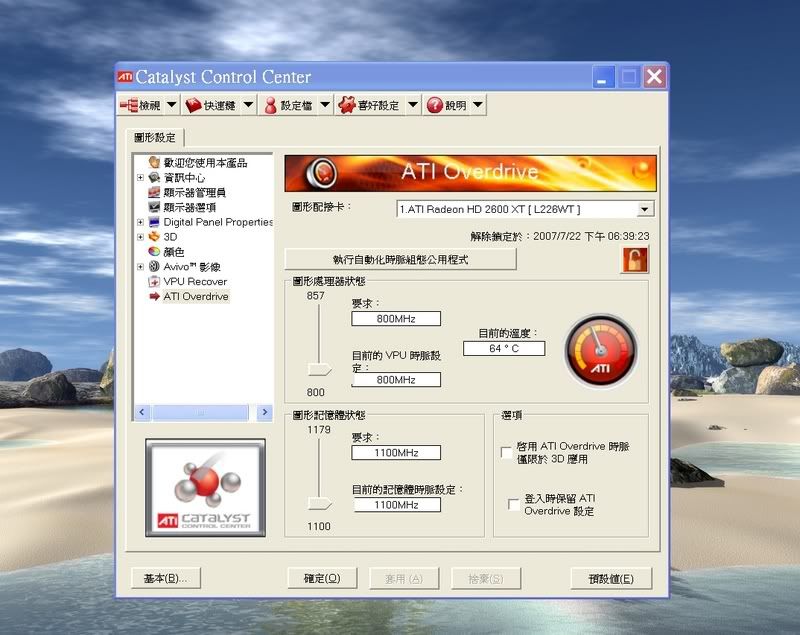Click the 說明 help question mark icon
800x635 pixels.
pyautogui.click(x=435, y=105)
